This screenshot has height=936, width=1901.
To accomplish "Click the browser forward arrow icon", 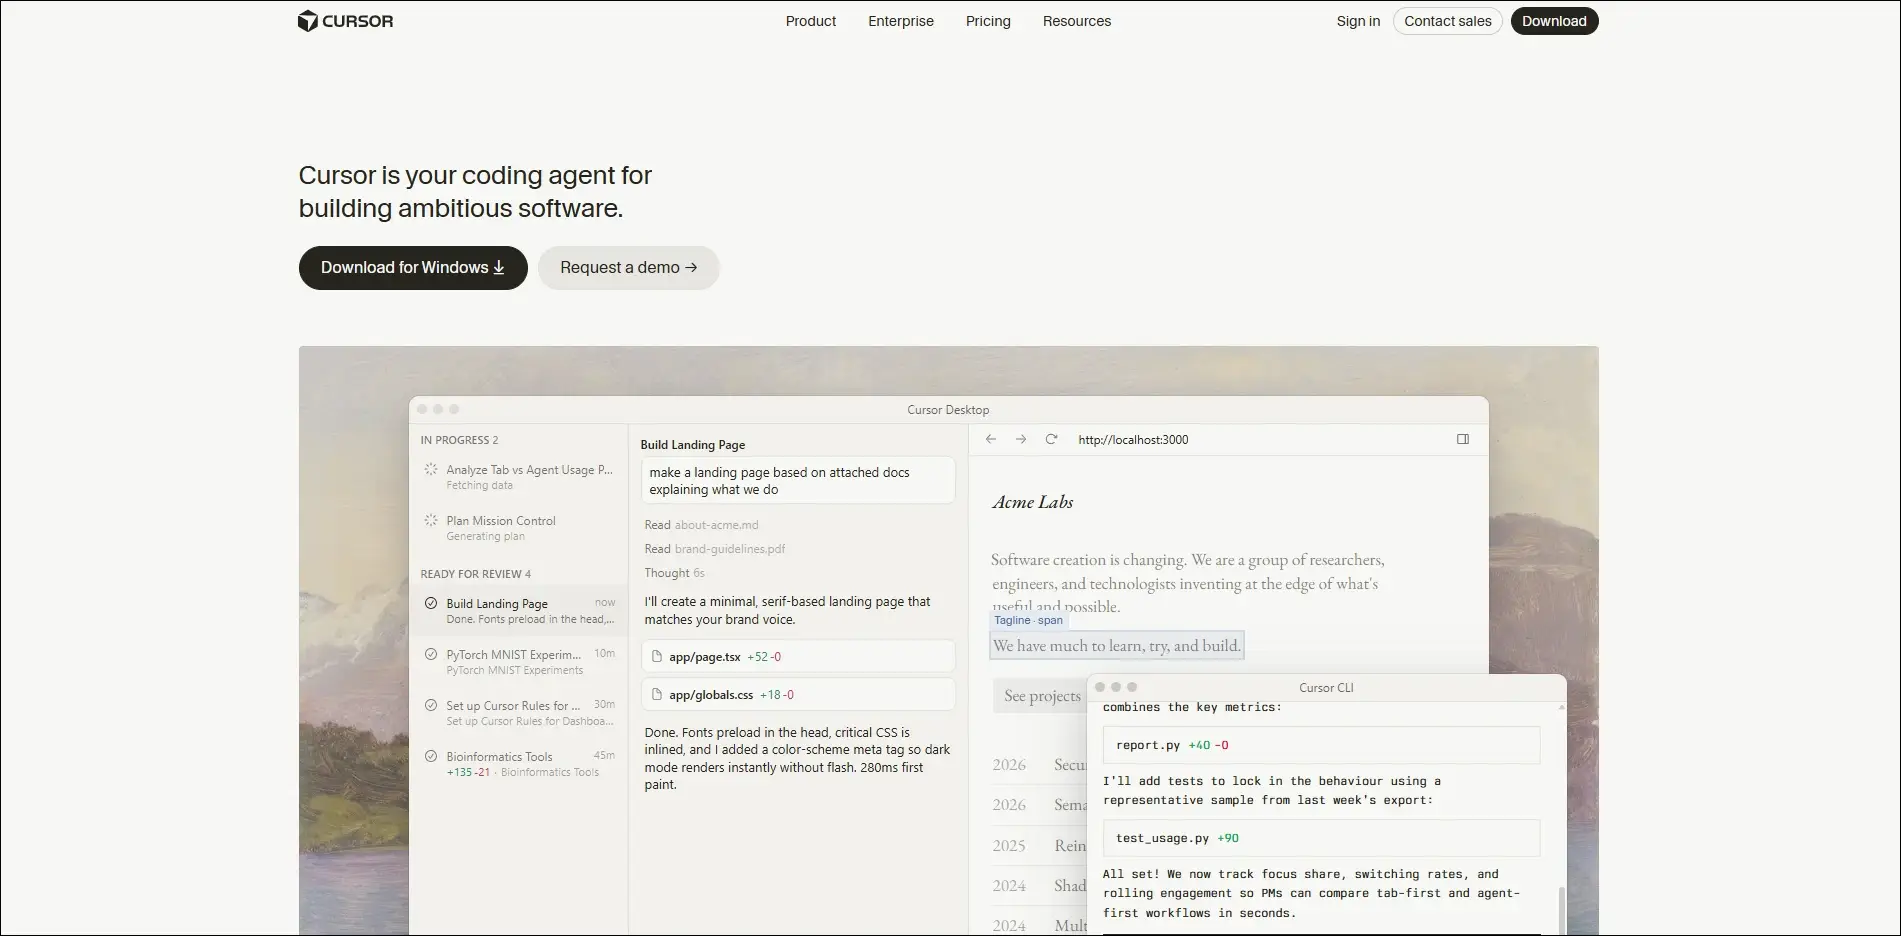I will pos(1021,439).
